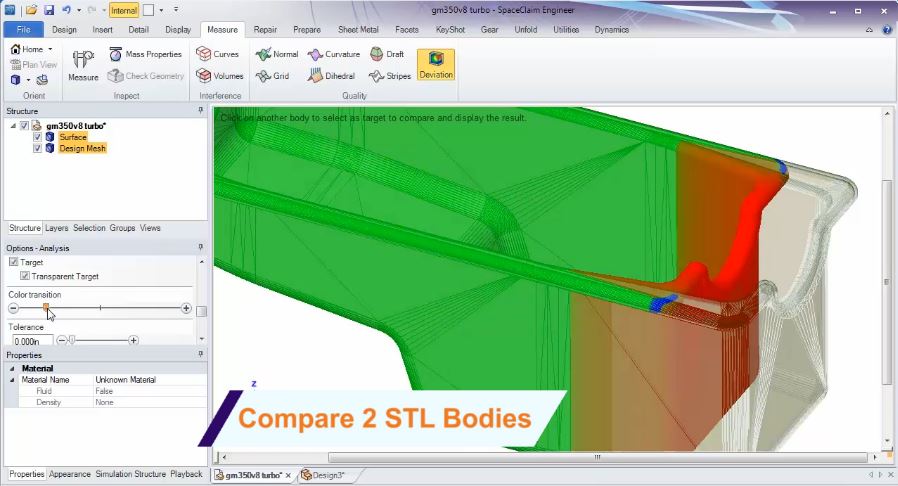Switch to the Design3 document tab
This screenshot has height=486, width=898.
(x=328, y=475)
